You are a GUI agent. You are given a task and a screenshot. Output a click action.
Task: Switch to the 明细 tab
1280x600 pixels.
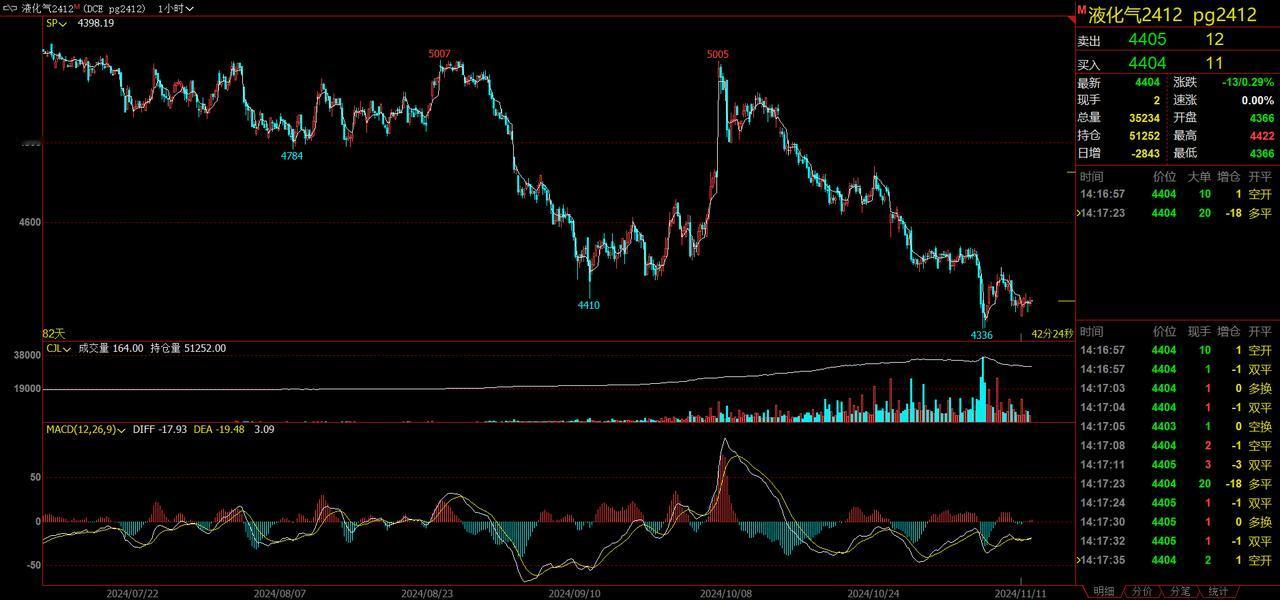pos(1103,592)
